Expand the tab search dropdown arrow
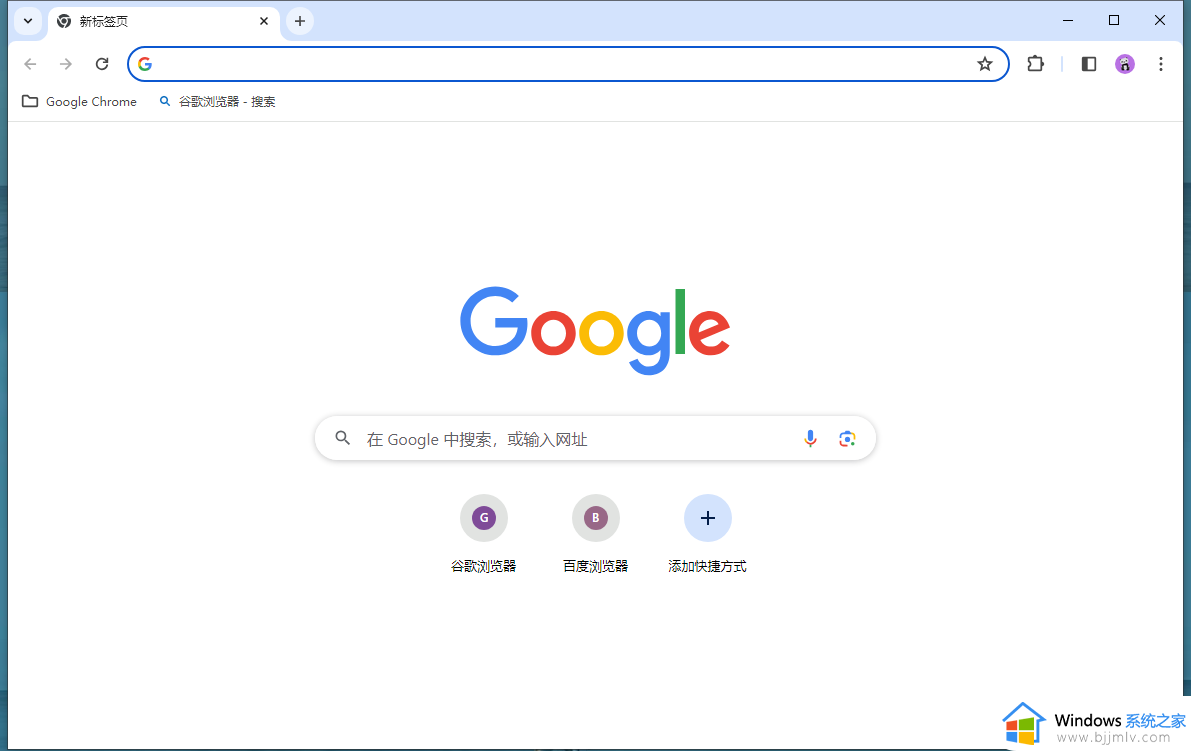 [28, 21]
